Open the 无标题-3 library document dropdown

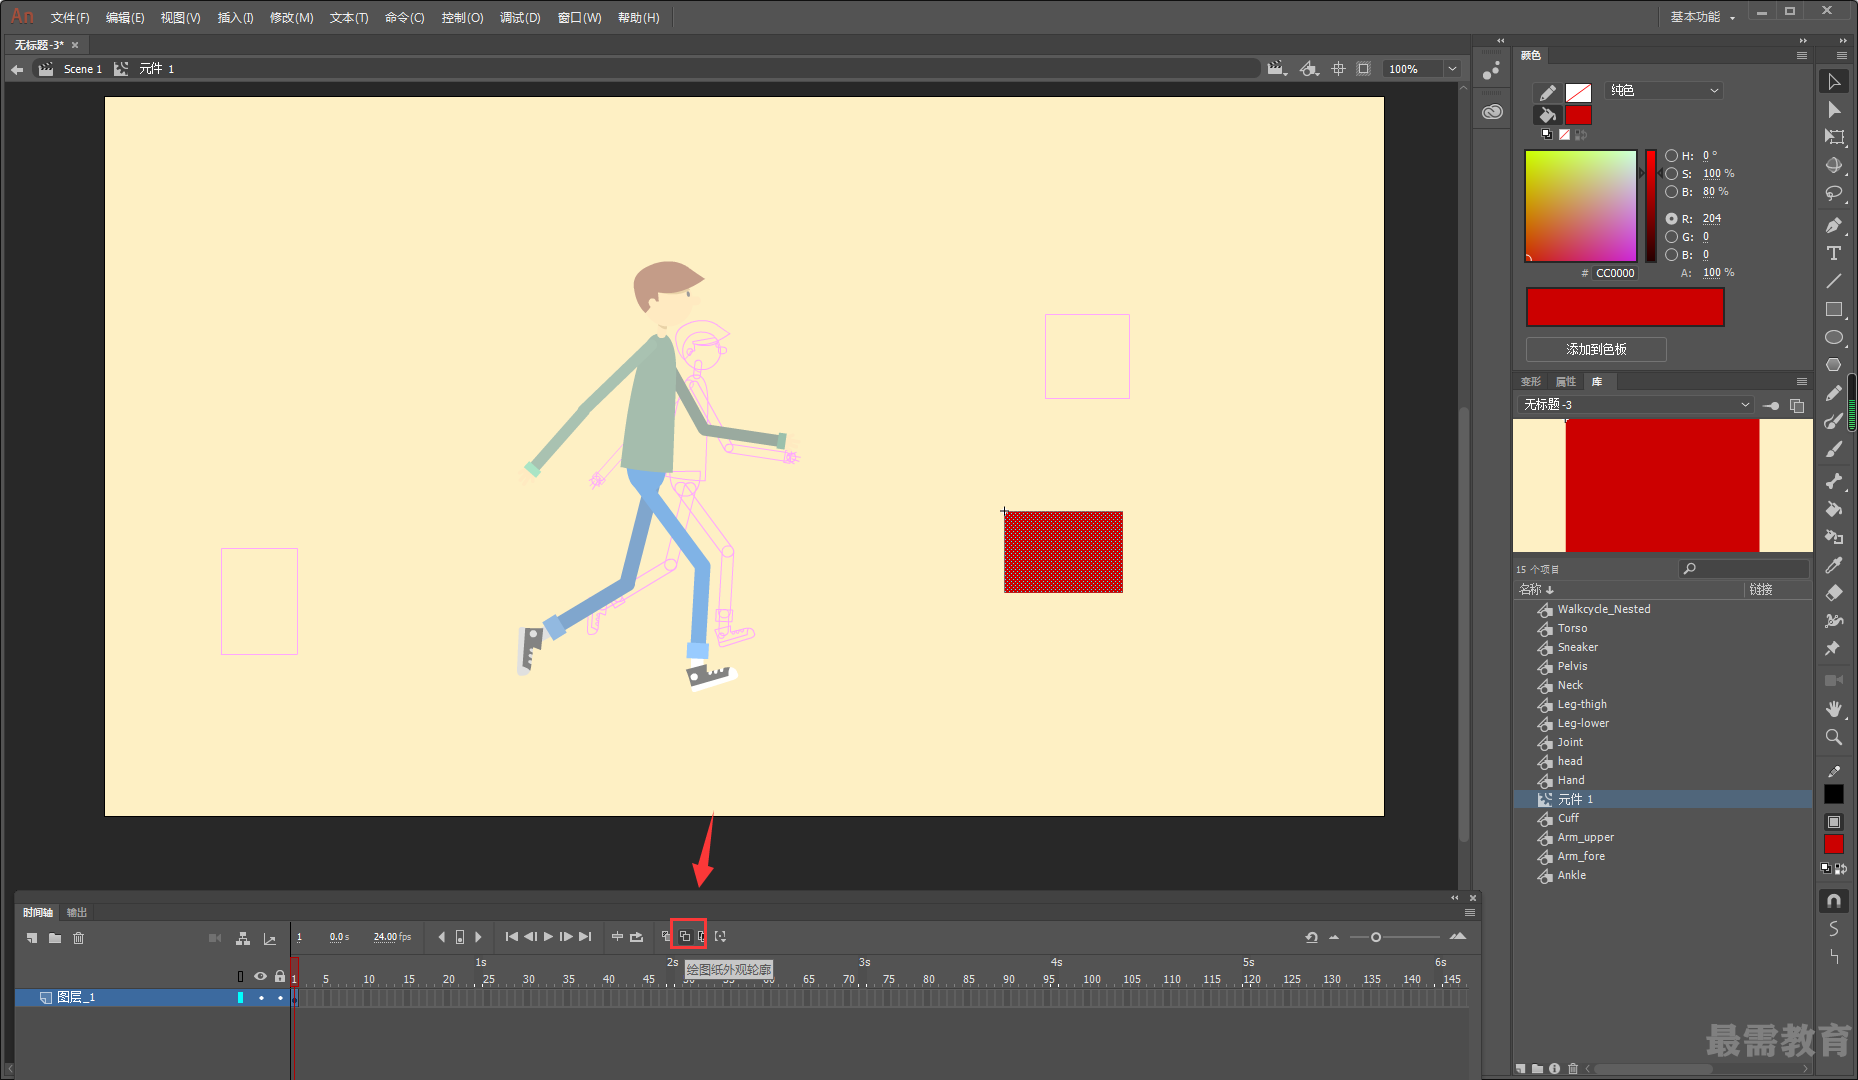pyautogui.click(x=1636, y=405)
